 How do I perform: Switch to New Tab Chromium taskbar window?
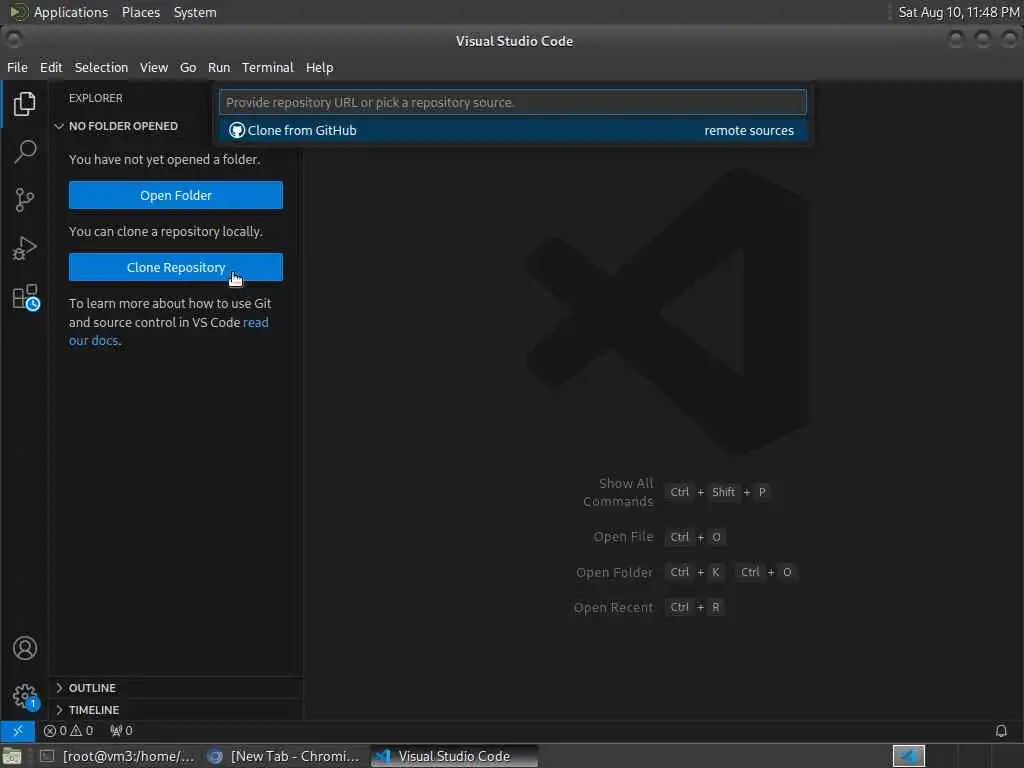[x=284, y=756]
